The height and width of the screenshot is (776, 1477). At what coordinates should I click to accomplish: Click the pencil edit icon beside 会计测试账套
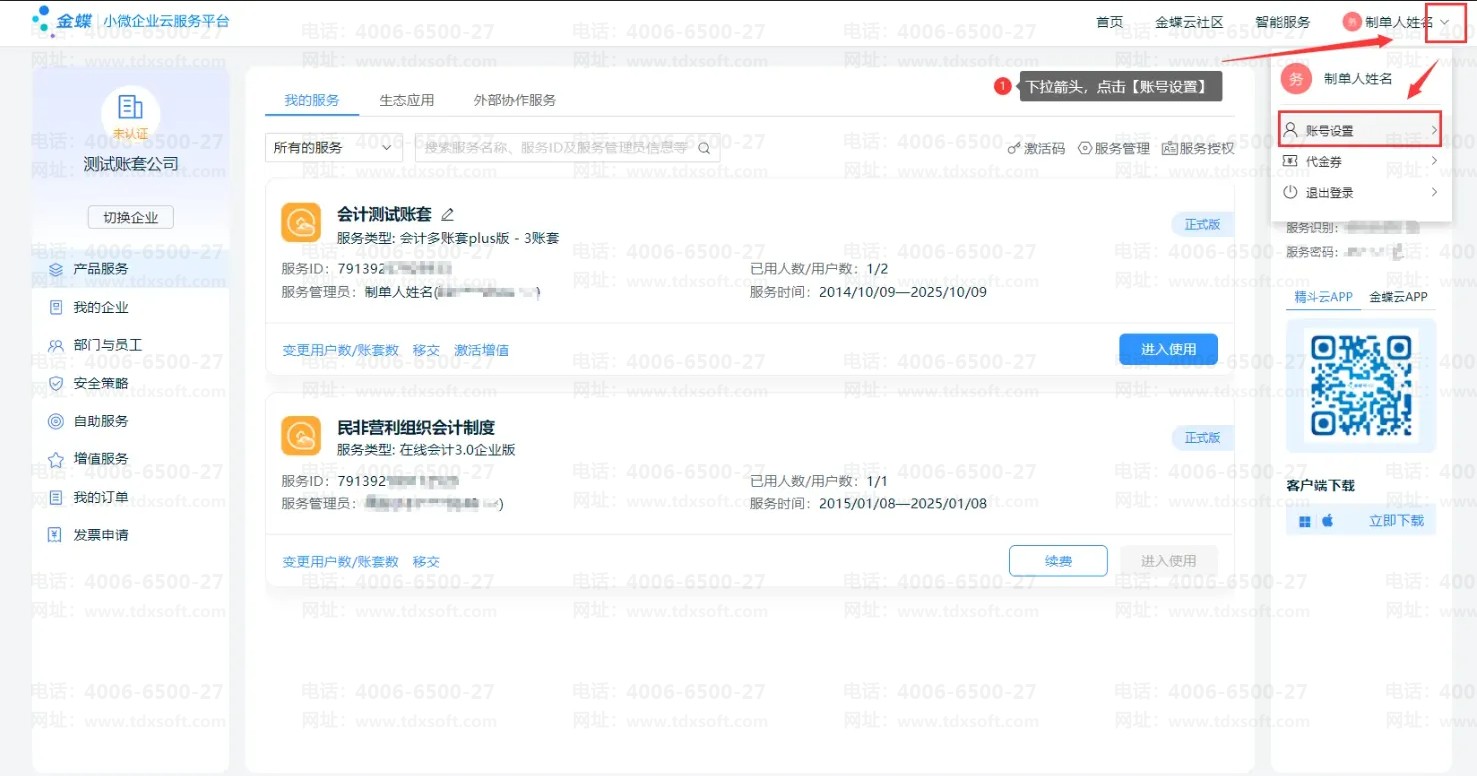[448, 214]
